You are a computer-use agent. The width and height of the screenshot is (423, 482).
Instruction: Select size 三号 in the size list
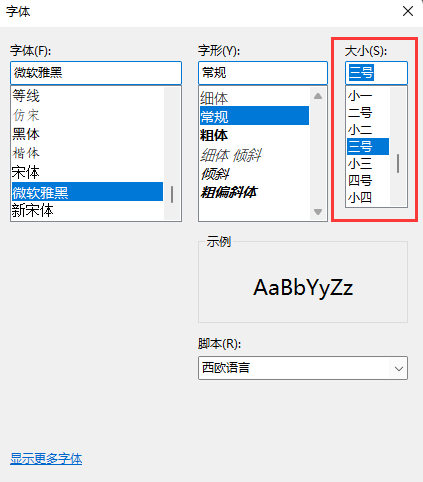coord(368,147)
